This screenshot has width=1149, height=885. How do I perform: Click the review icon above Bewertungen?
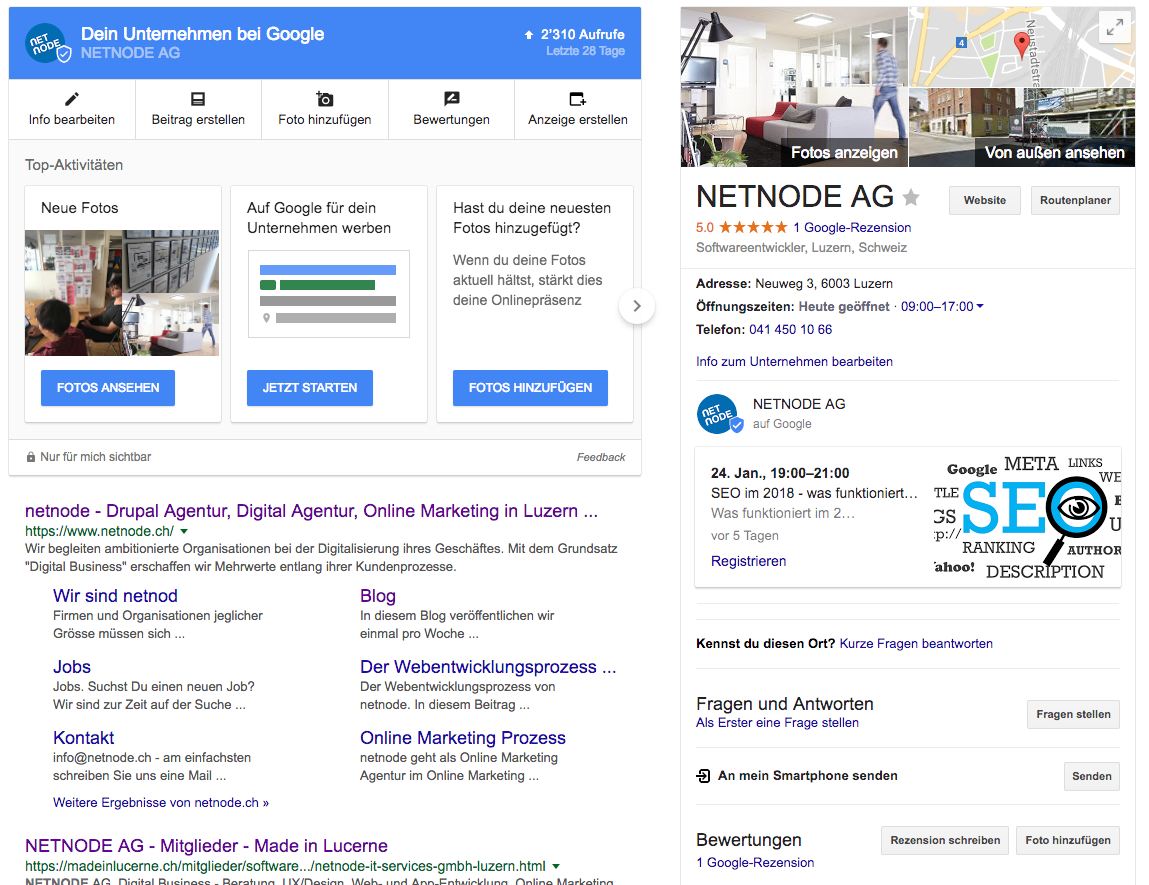tap(451, 99)
